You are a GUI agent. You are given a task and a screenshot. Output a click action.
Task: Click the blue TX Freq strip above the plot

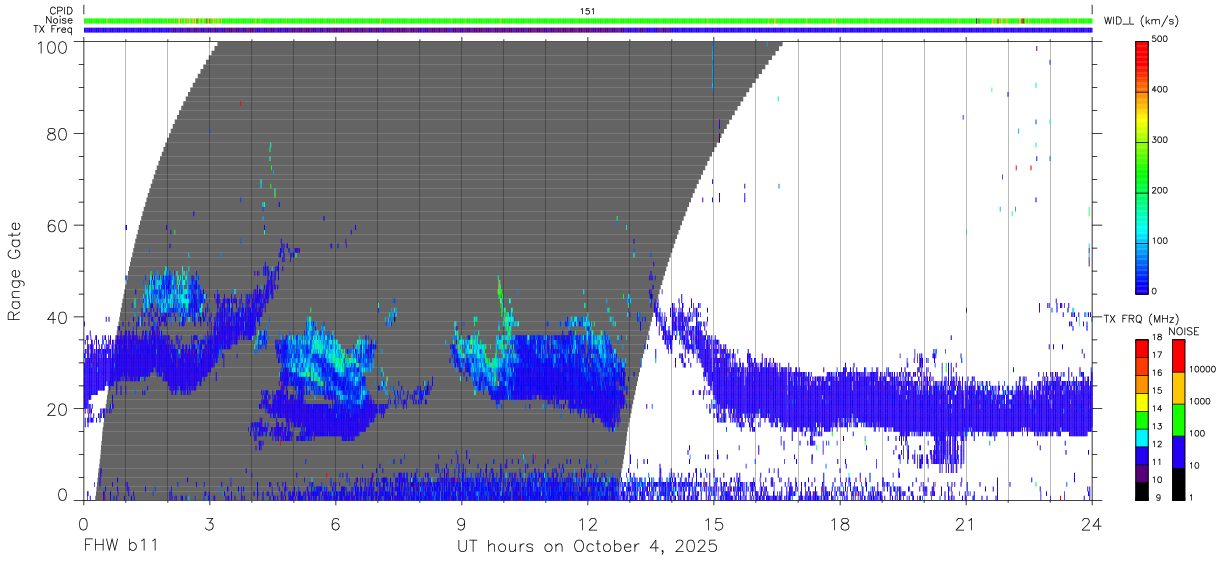(588, 29)
